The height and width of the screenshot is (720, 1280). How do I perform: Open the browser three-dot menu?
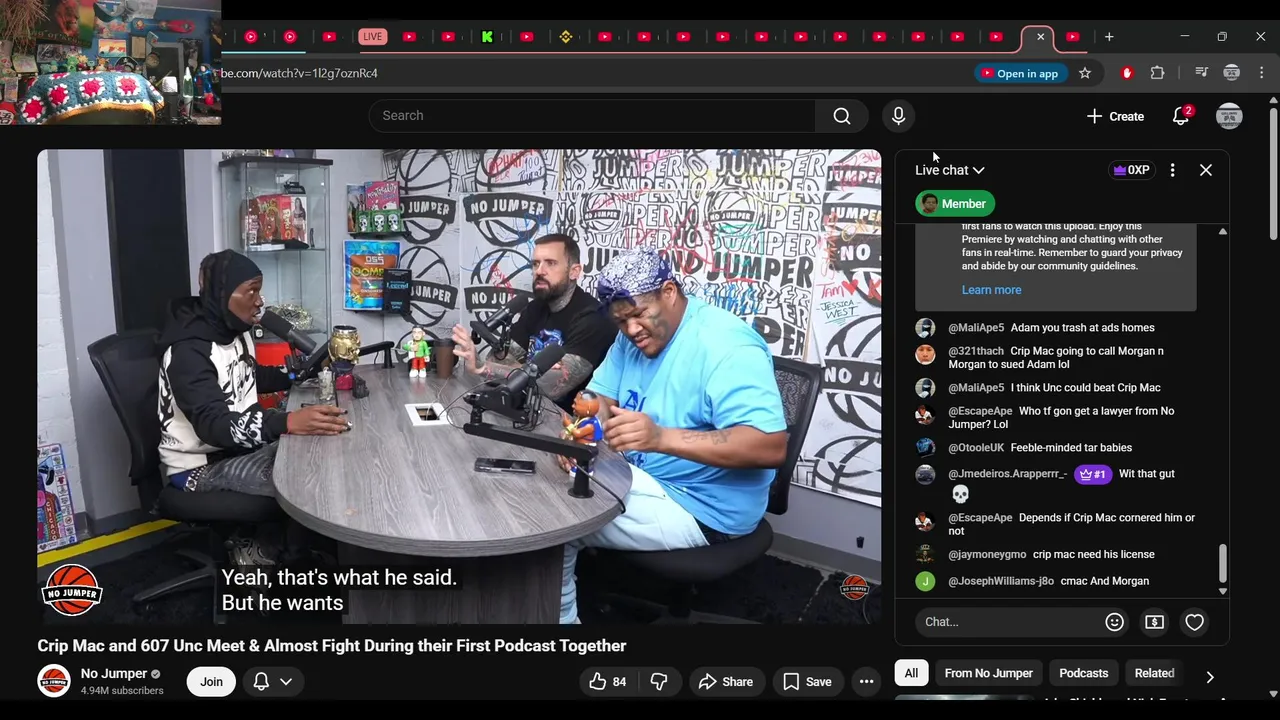coord(1261,73)
